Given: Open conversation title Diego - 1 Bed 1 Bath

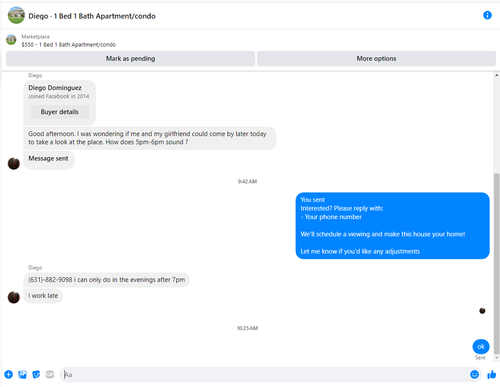Looking at the screenshot, I should point(92,16).
